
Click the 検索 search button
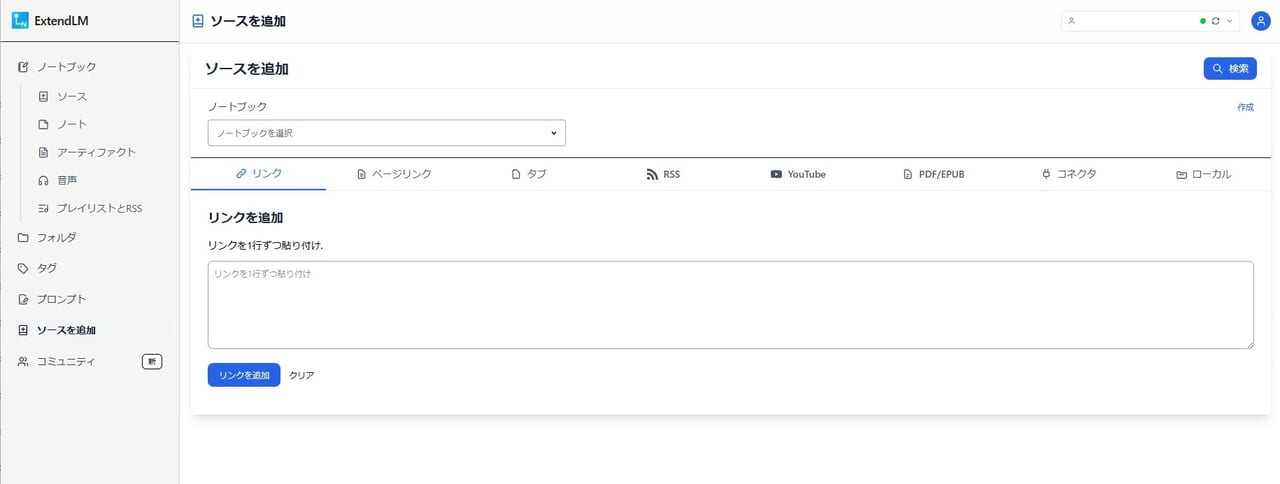(1230, 69)
